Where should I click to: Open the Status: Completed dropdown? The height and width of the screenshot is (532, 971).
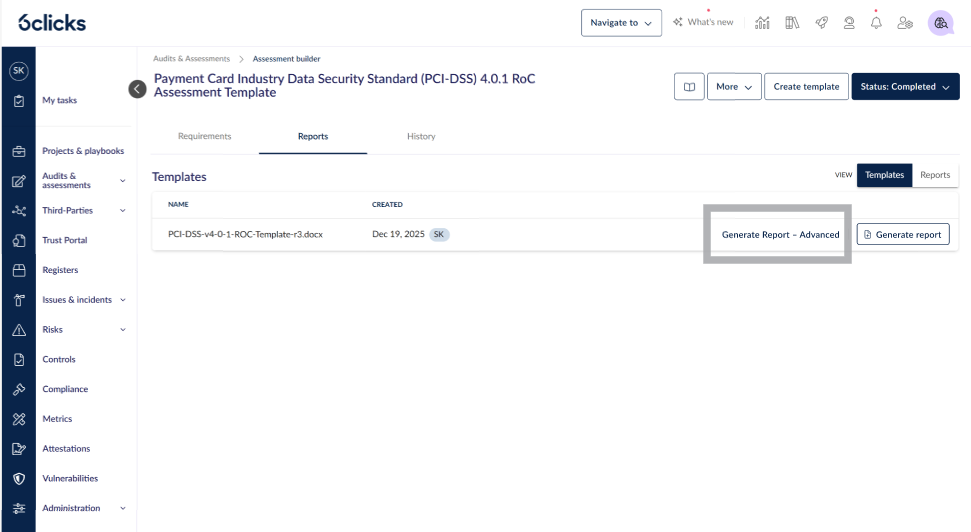pos(905,87)
